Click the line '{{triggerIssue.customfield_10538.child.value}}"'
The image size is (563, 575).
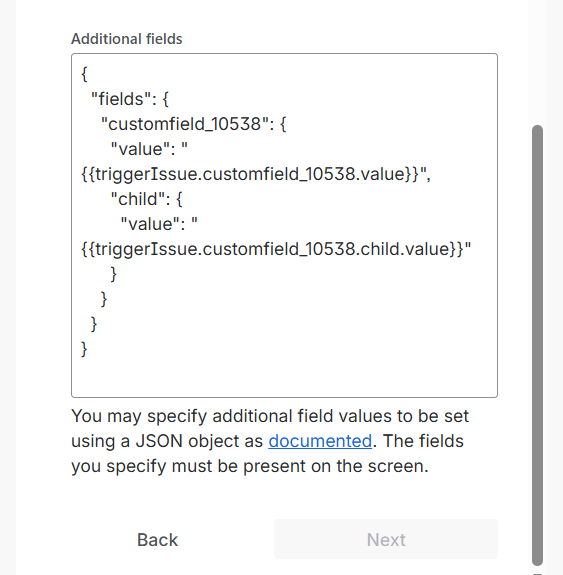point(276,249)
